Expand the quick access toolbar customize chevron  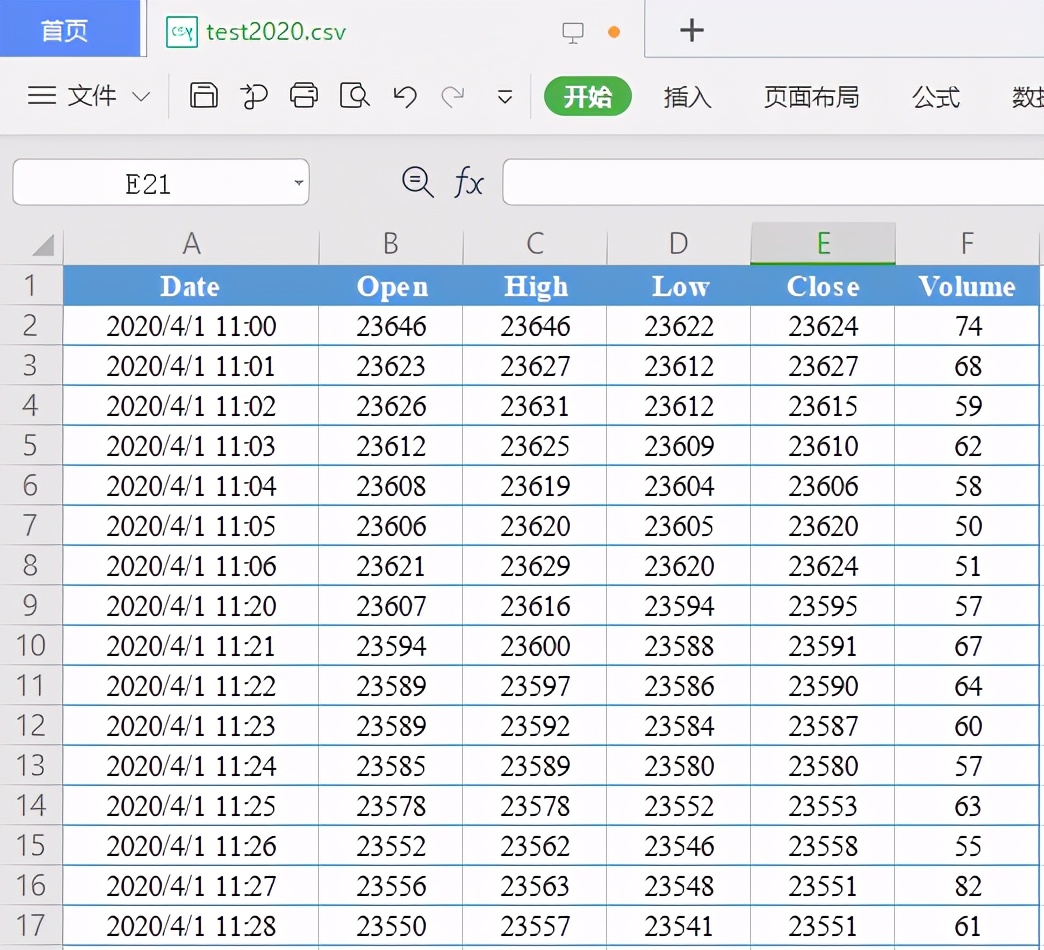pyautogui.click(x=505, y=97)
